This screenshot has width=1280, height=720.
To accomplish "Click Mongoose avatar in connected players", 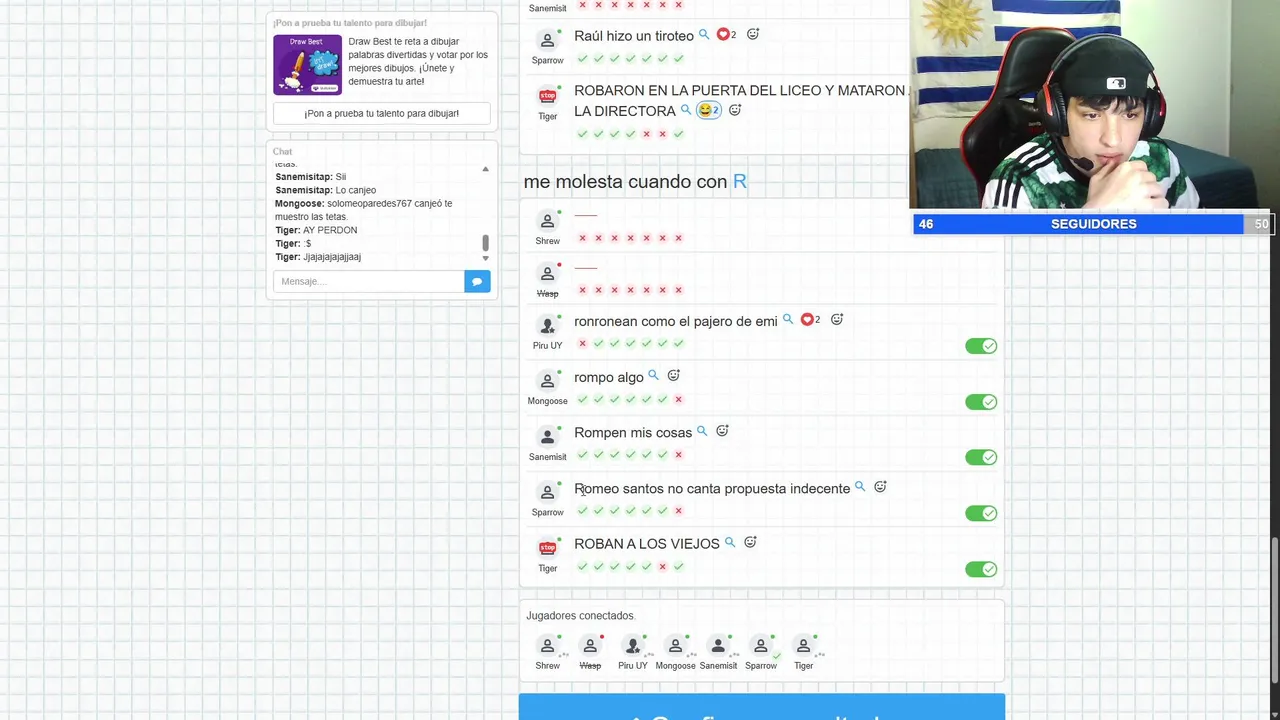I will click(x=675, y=646).
